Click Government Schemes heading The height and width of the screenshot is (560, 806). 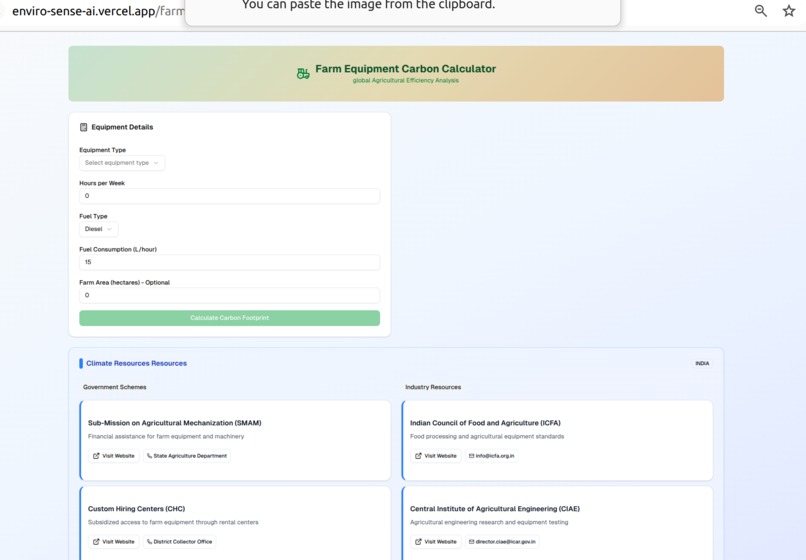click(x=115, y=387)
